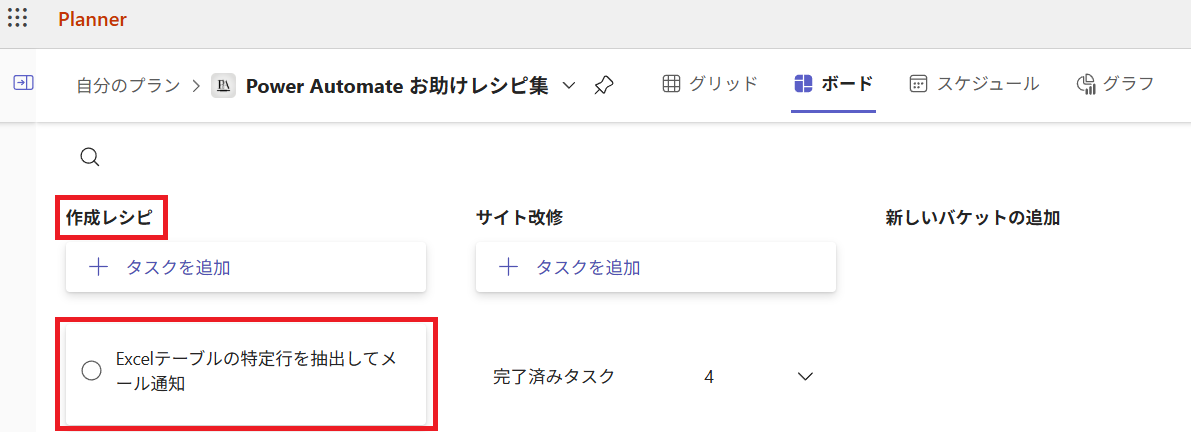Viewport: 1191px width, 432px height.
Task: Go to 自分のプラン breadcrumb
Action: tap(128, 85)
